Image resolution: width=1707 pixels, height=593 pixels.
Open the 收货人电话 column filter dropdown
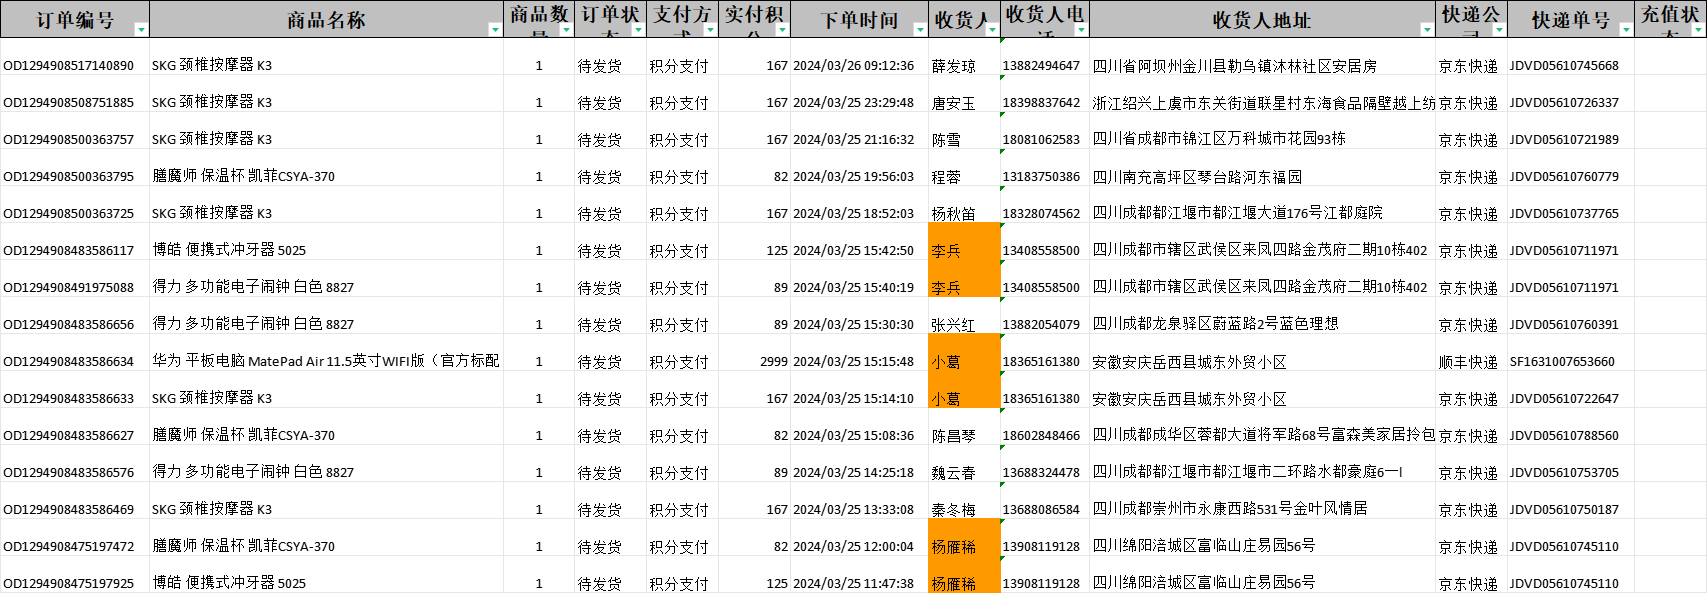pos(1080,30)
